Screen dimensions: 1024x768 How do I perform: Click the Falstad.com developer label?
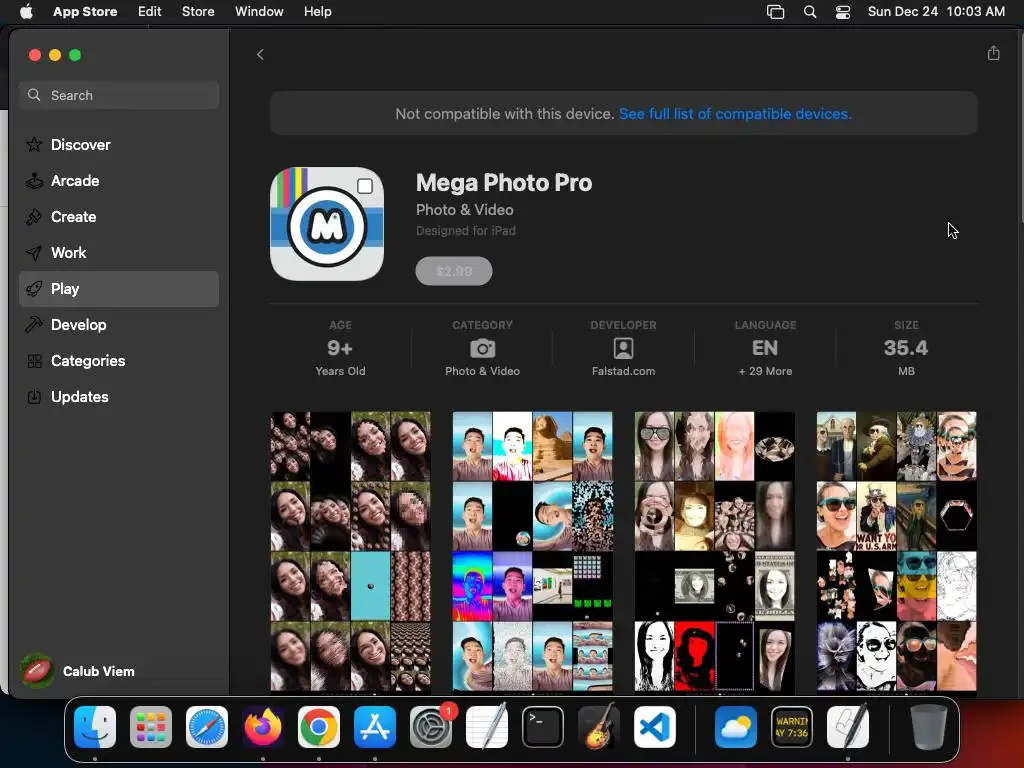[623, 371]
